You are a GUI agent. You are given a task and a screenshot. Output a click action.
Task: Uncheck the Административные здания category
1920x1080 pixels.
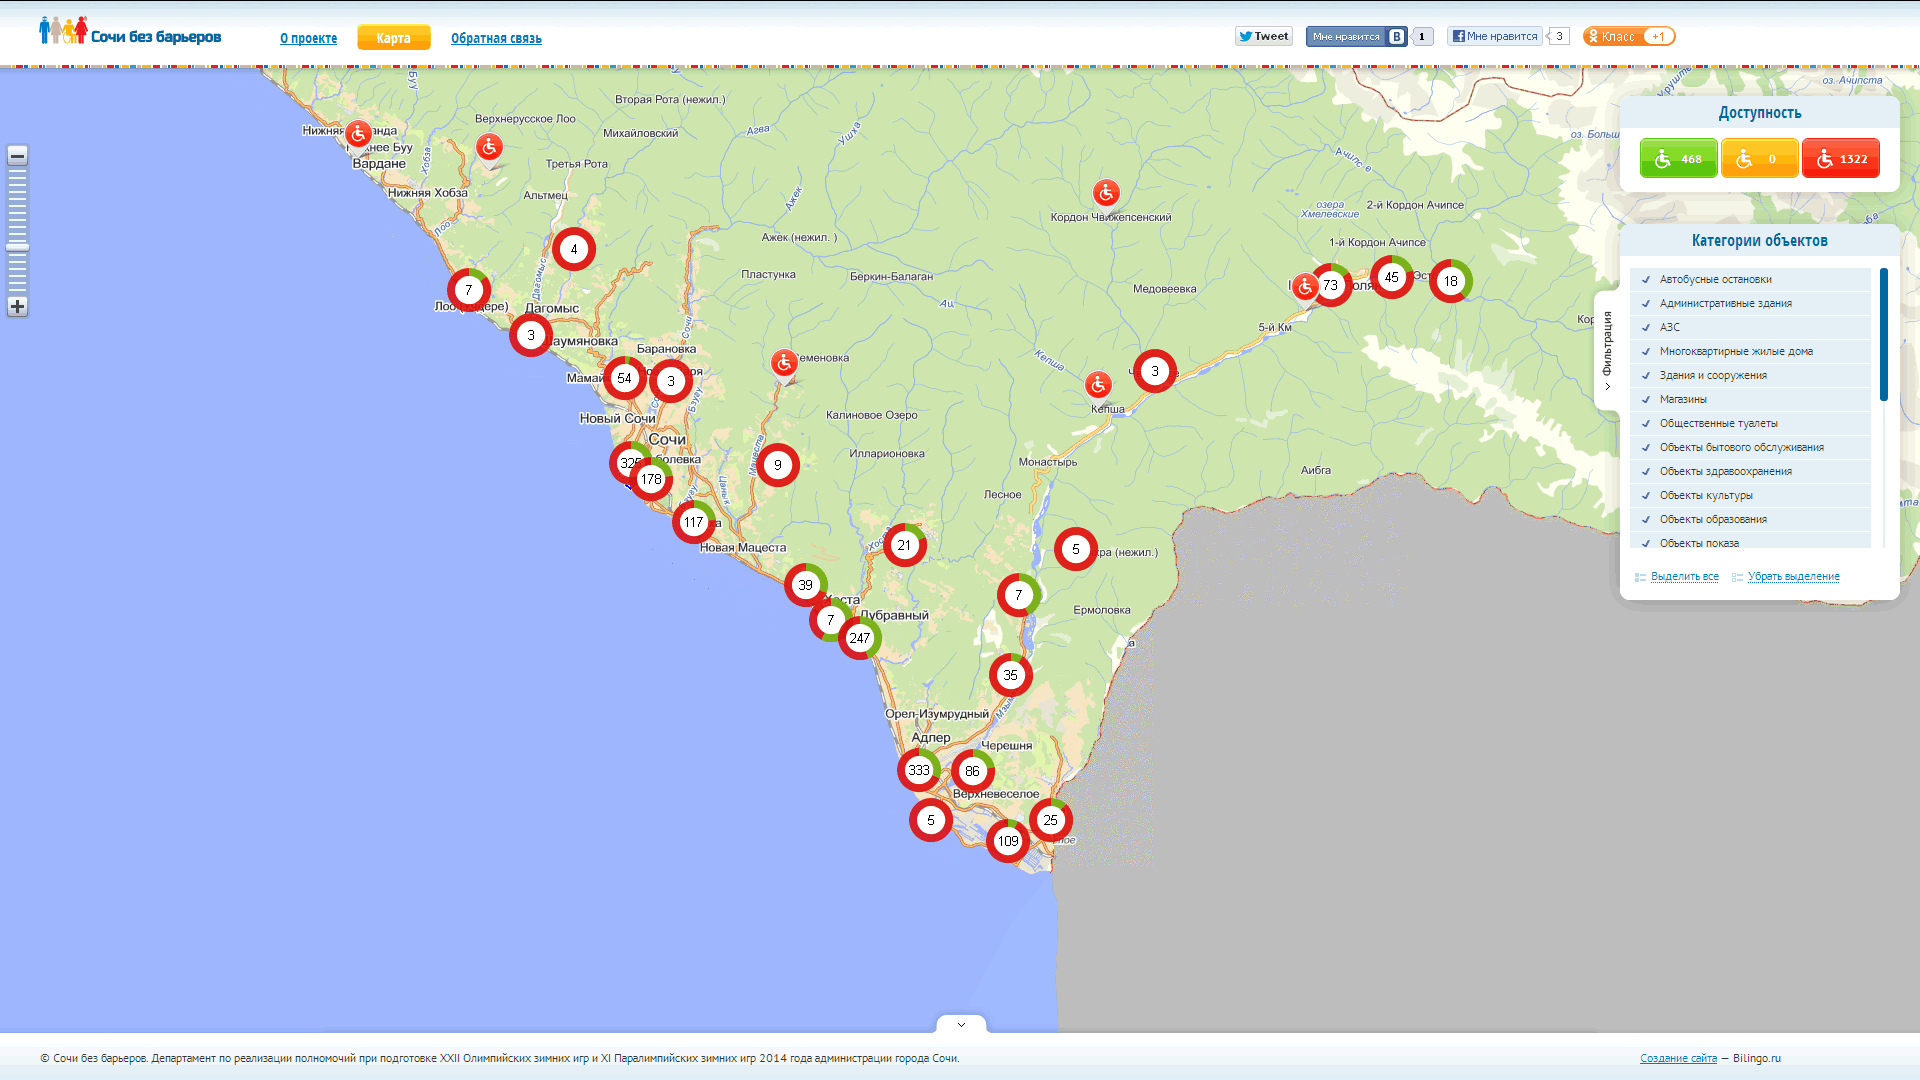(1750, 303)
